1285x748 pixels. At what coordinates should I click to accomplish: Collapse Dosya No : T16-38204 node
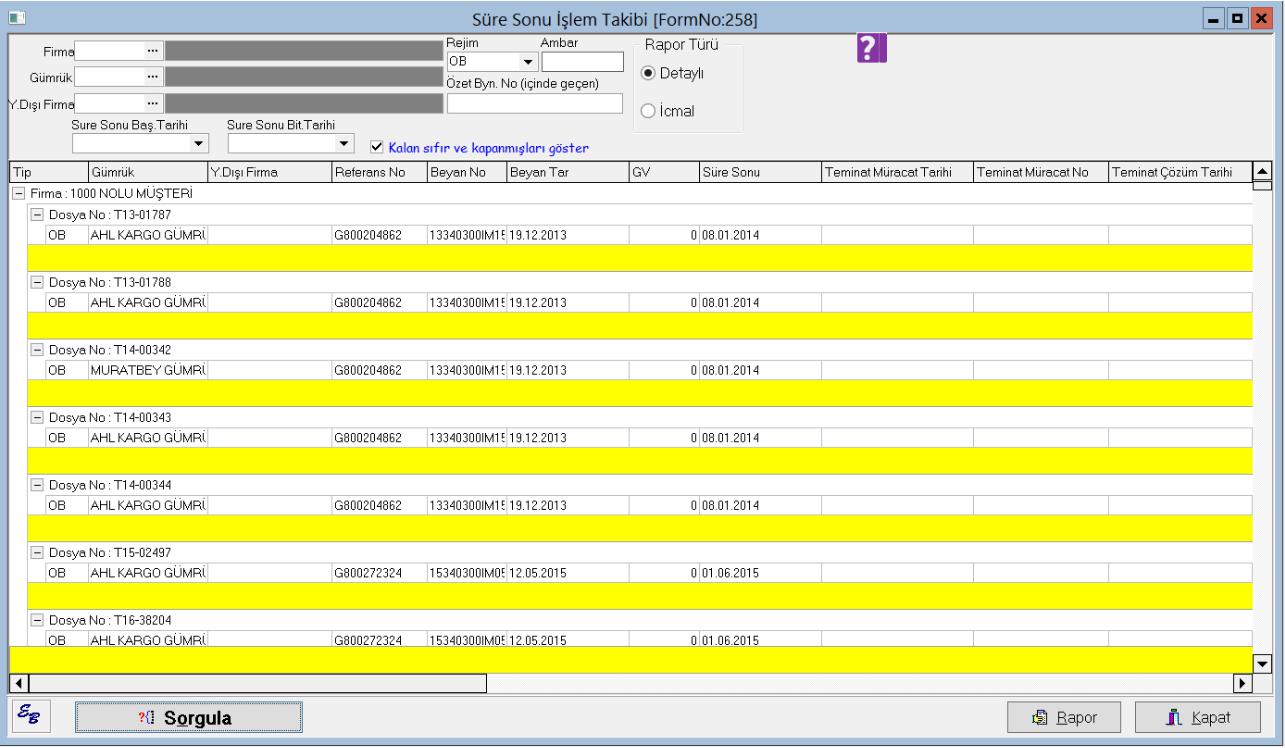(x=38, y=619)
